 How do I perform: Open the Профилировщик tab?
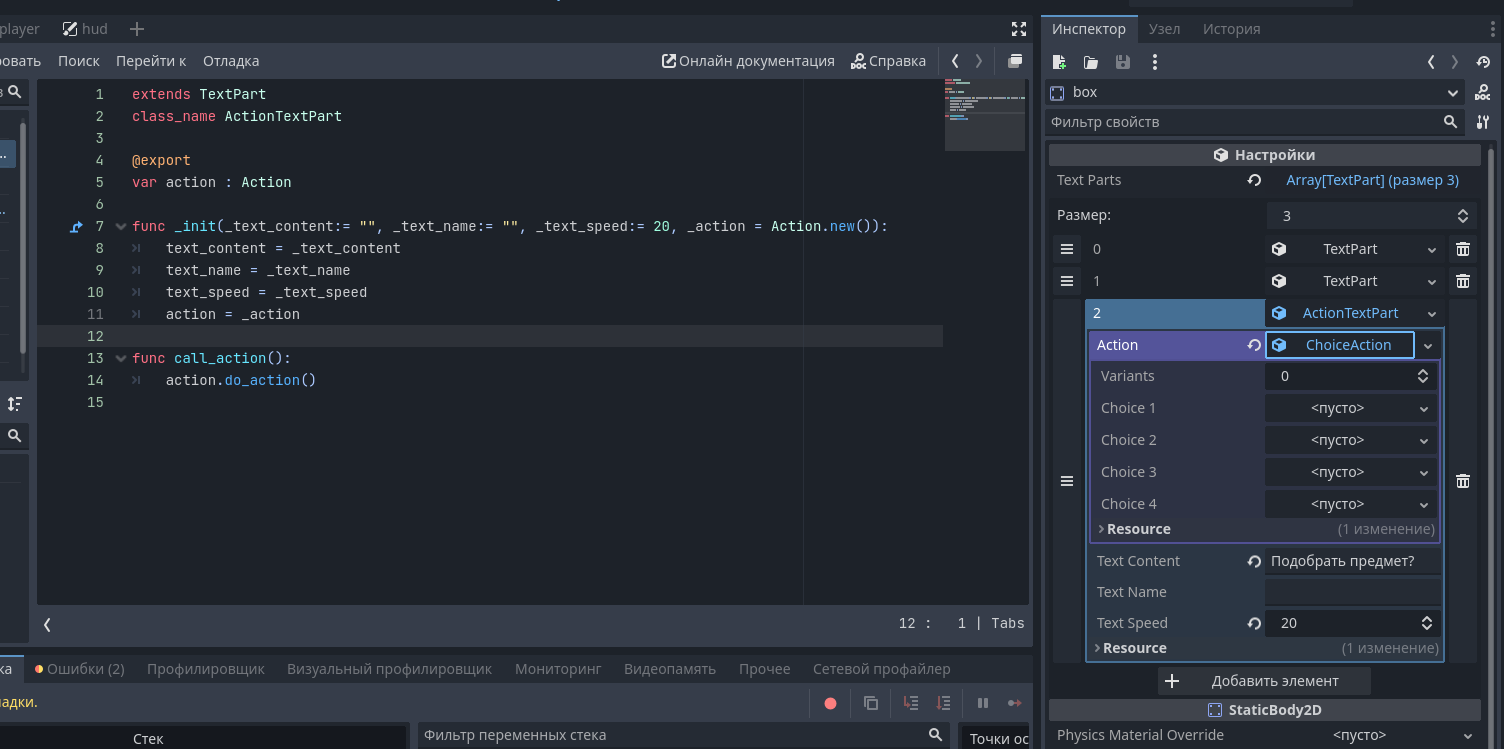click(x=205, y=669)
